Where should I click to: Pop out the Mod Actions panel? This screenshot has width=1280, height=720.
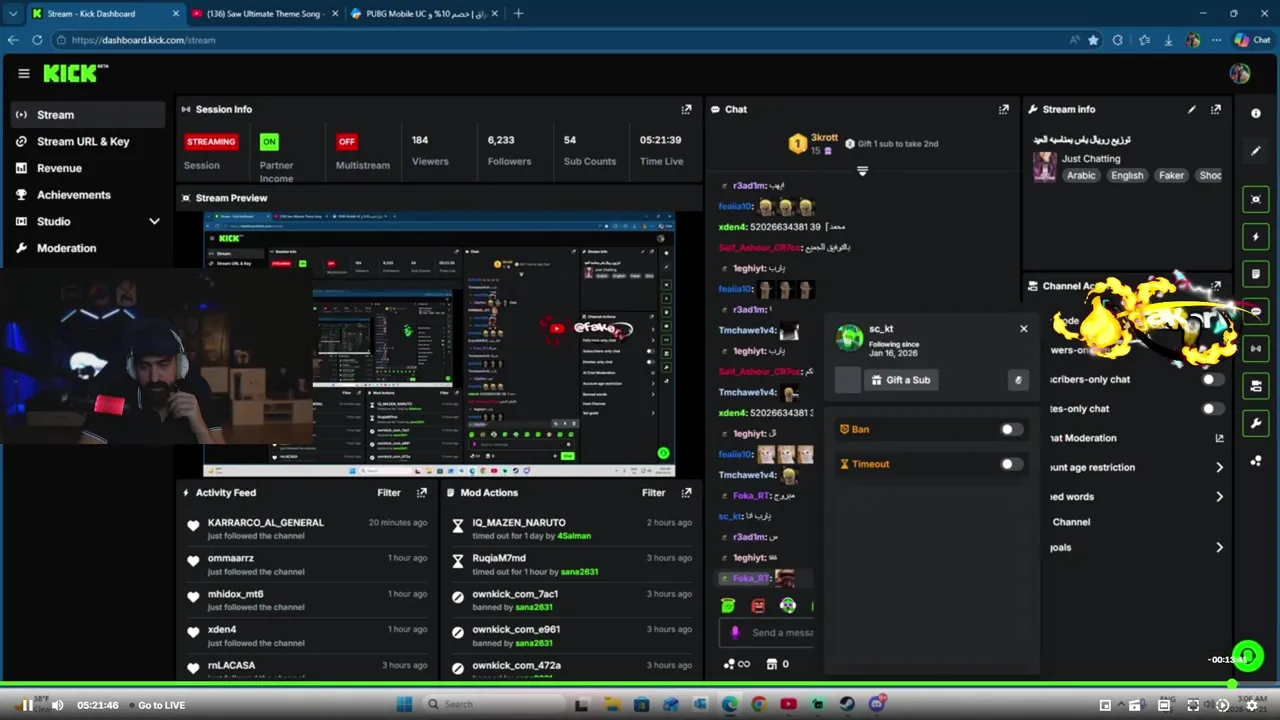[686, 492]
